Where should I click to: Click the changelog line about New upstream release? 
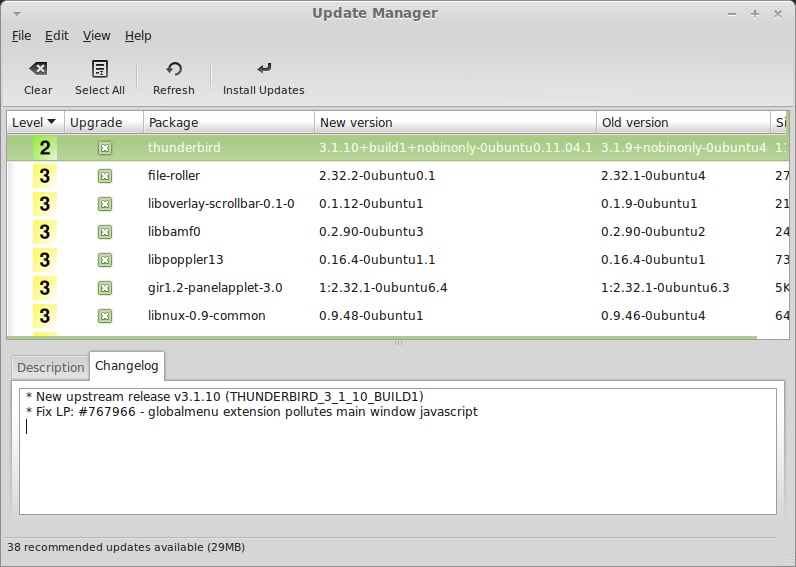[224, 396]
